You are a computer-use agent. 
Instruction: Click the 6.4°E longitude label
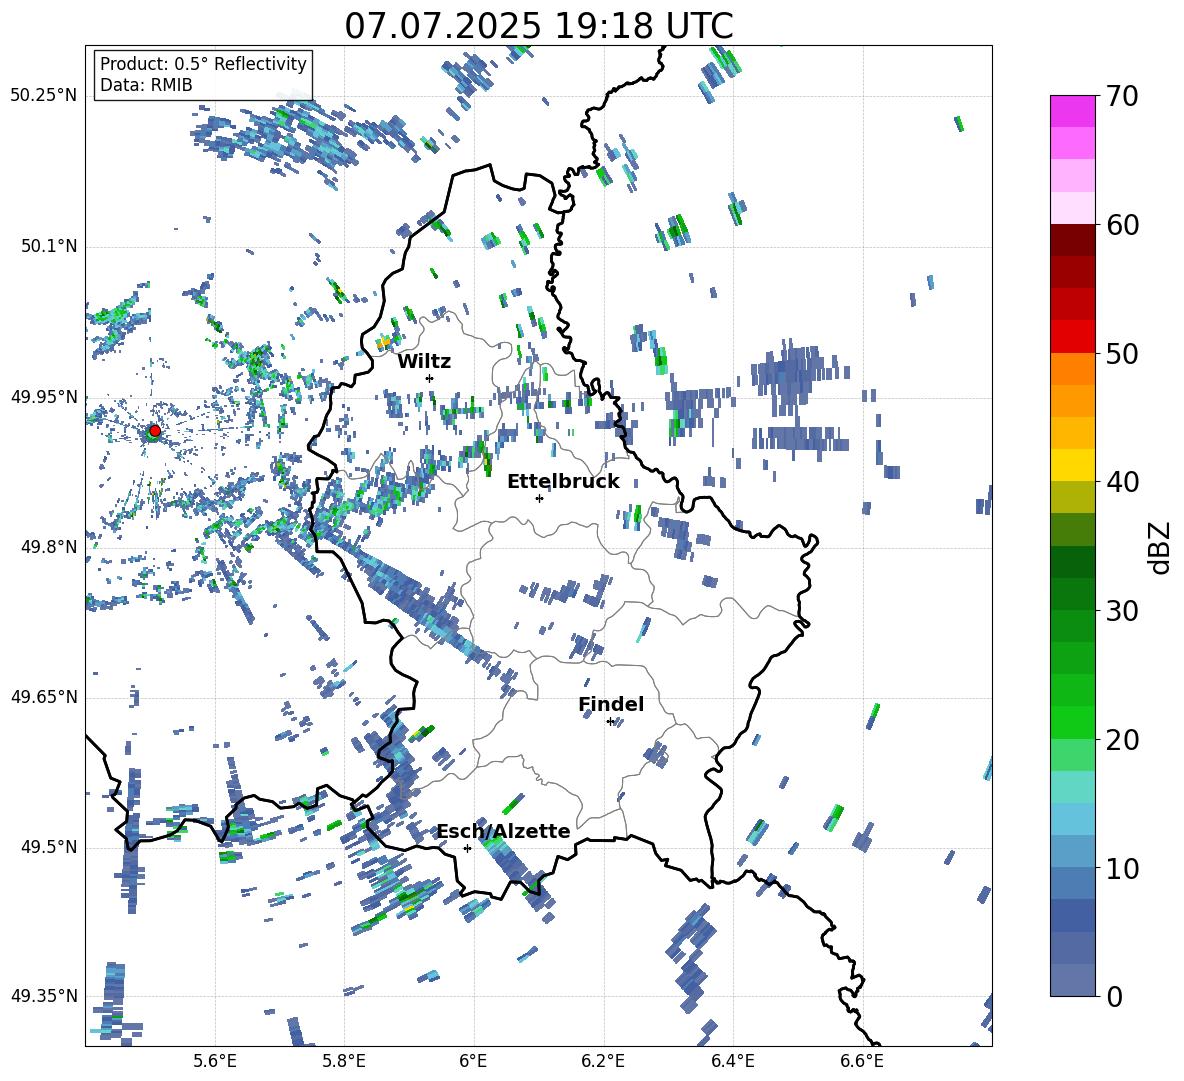pos(732,1061)
